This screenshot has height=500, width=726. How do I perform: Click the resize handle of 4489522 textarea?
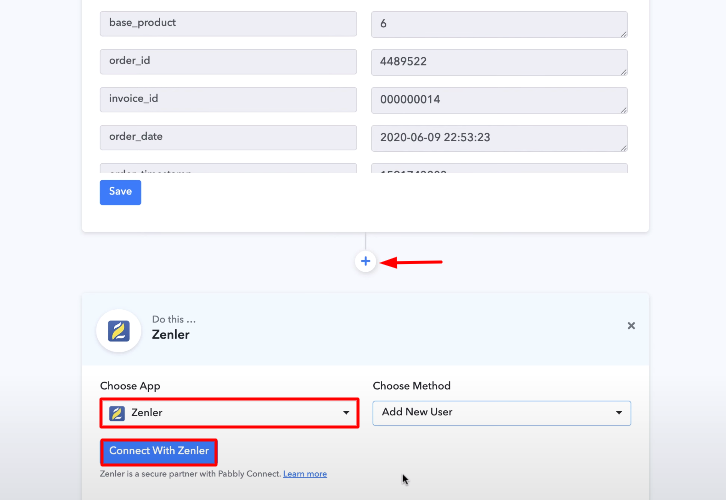pyautogui.click(x=624, y=72)
